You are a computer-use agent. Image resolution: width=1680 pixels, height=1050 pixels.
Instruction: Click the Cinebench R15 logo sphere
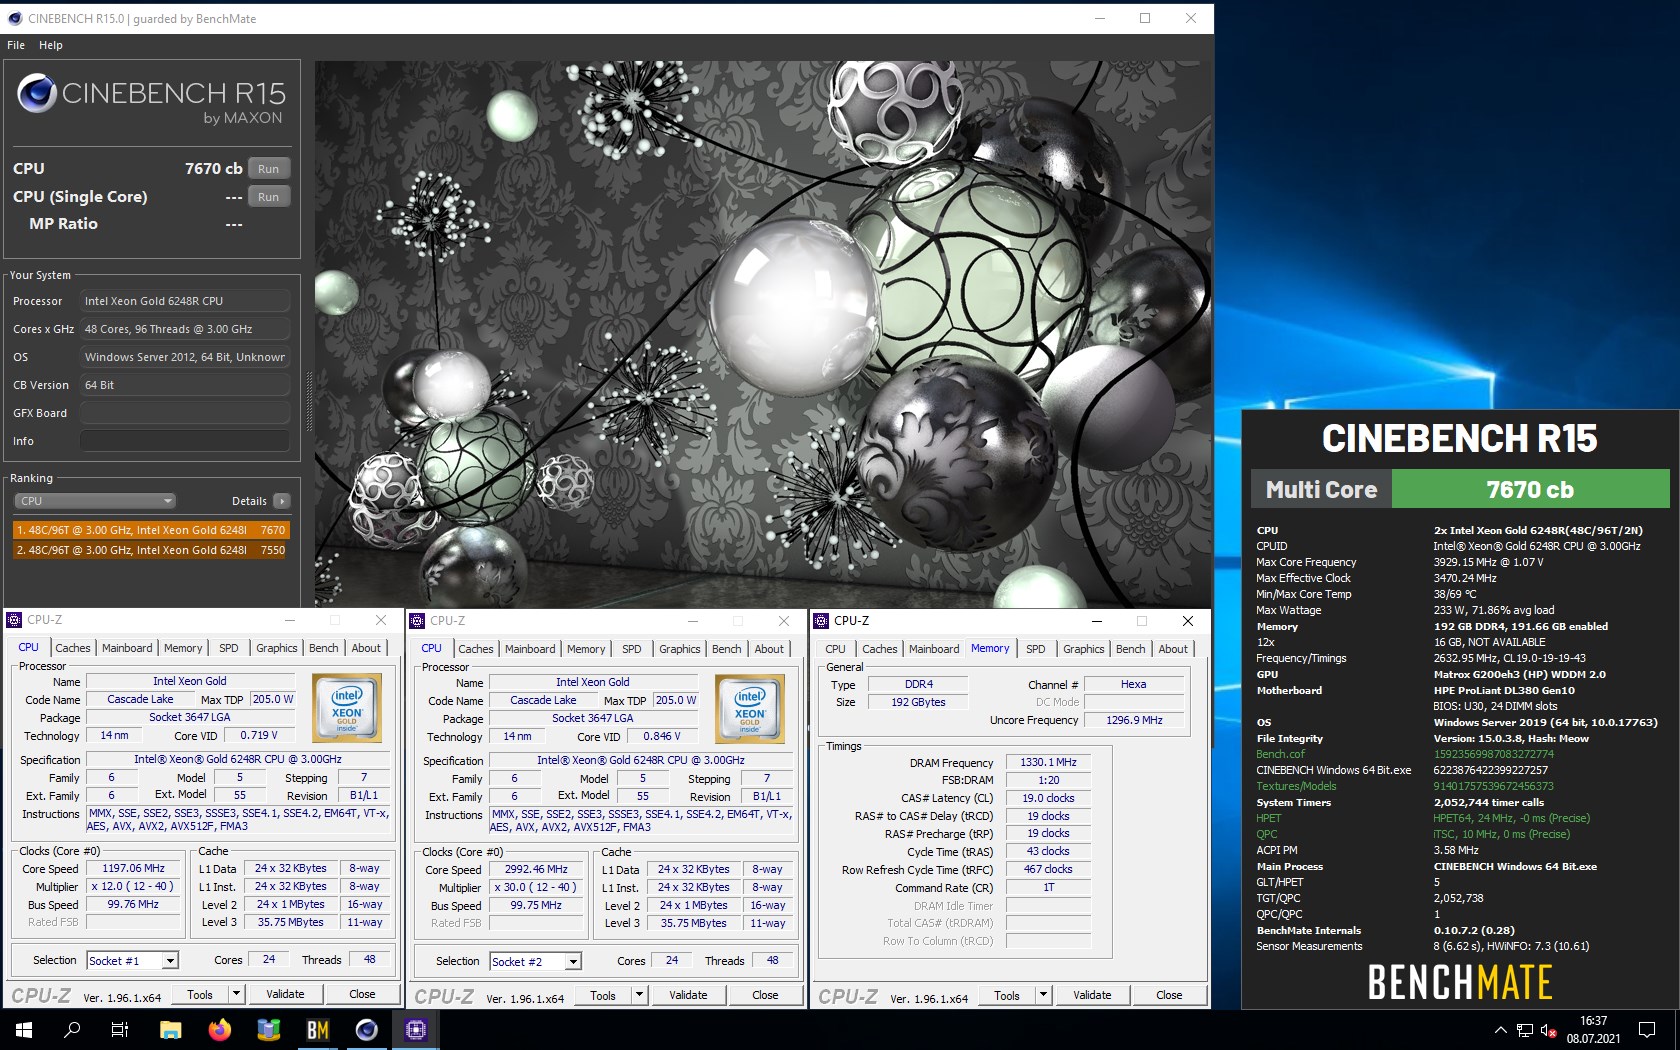coord(37,93)
